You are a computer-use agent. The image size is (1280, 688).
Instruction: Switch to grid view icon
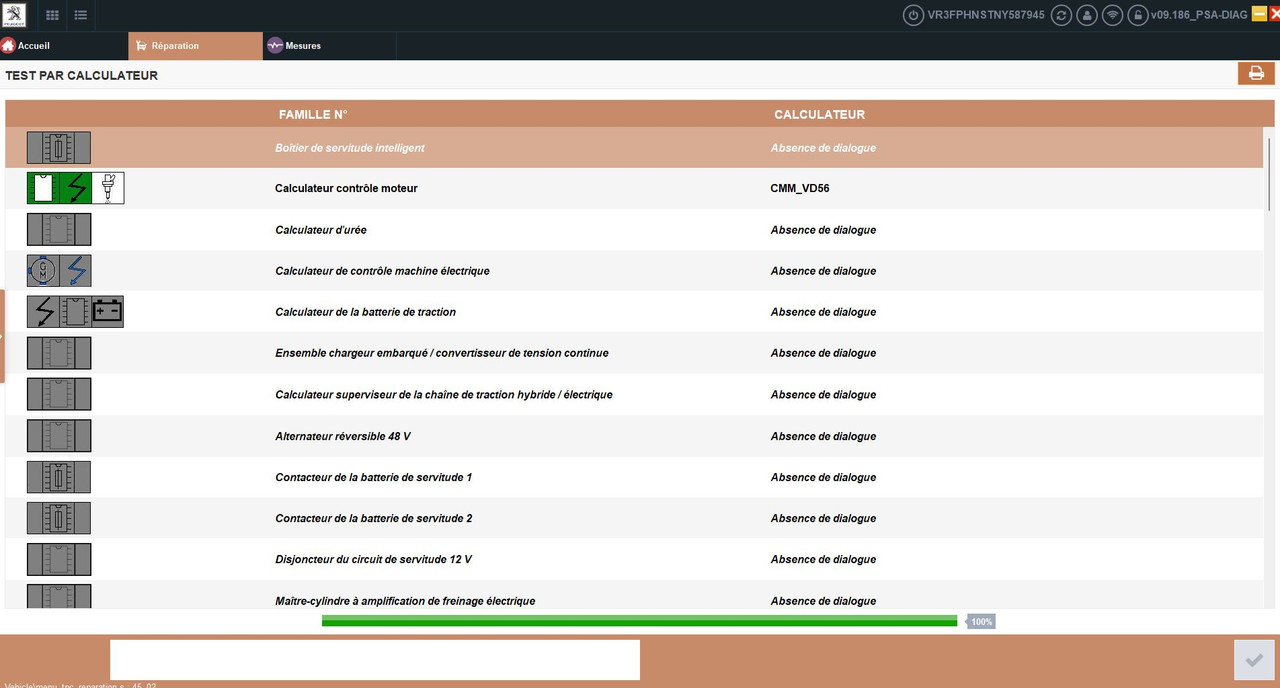pos(52,15)
